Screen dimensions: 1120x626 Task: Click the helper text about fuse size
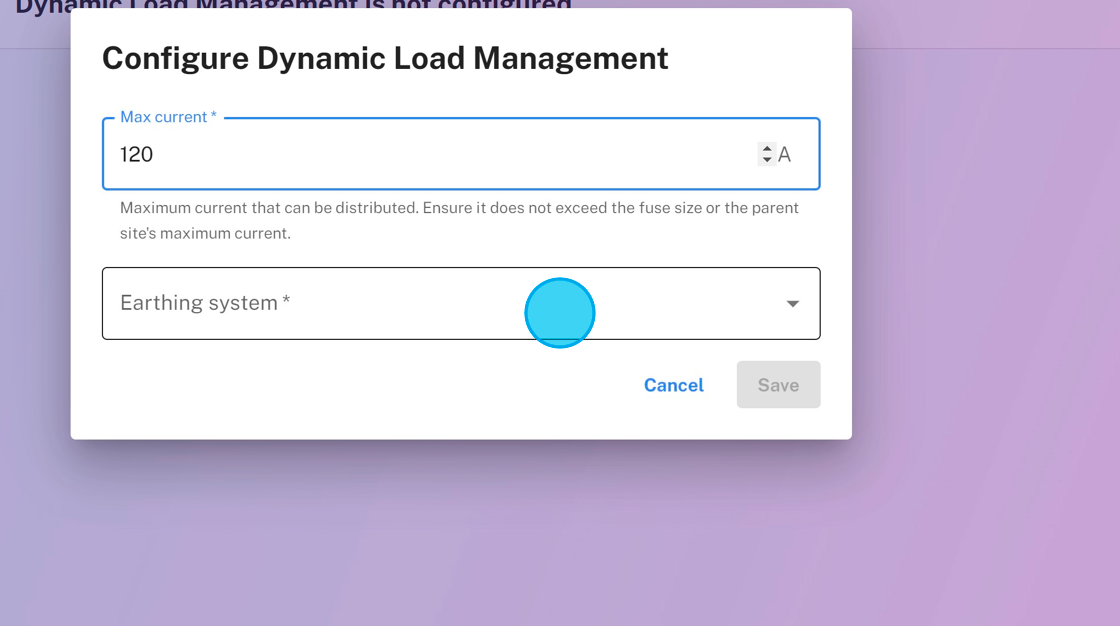[459, 208]
